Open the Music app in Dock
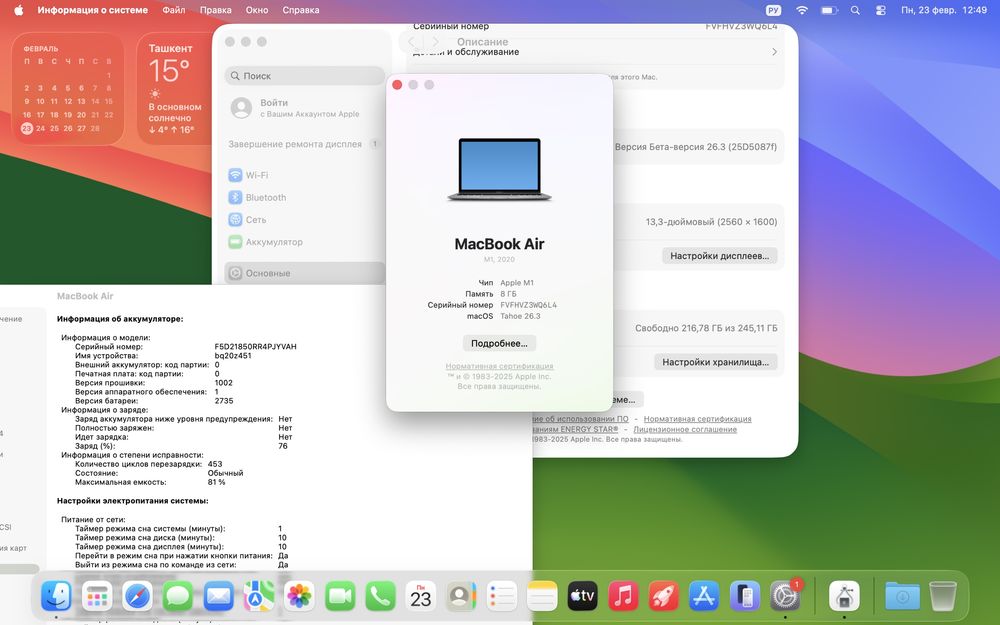 (623, 596)
